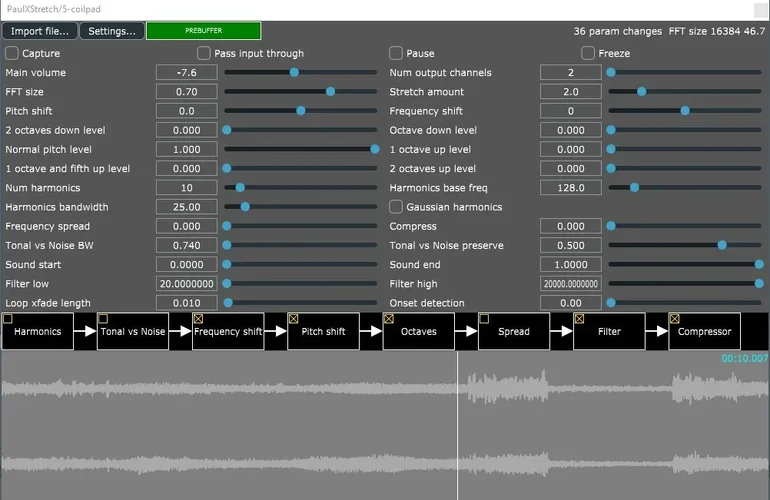Click the Stretch amount value field
The width and height of the screenshot is (770, 500).
pos(570,92)
